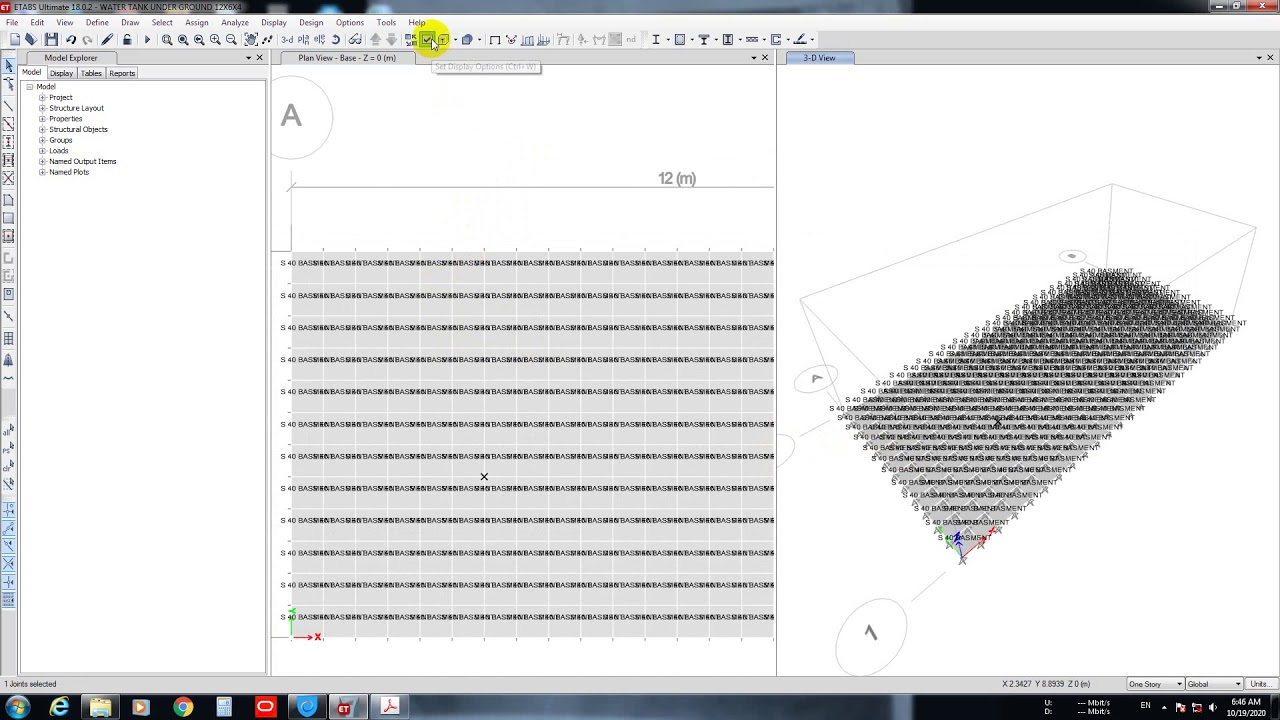Screen dimensions: 1280x720
Task: Close the Model Explorer panel
Action: (259, 58)
